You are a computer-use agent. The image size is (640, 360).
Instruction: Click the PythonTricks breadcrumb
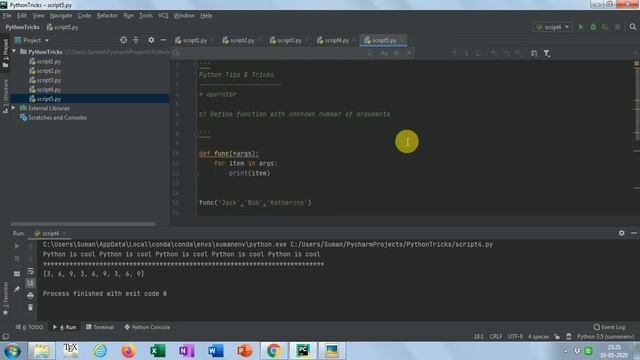pos(22,27)
